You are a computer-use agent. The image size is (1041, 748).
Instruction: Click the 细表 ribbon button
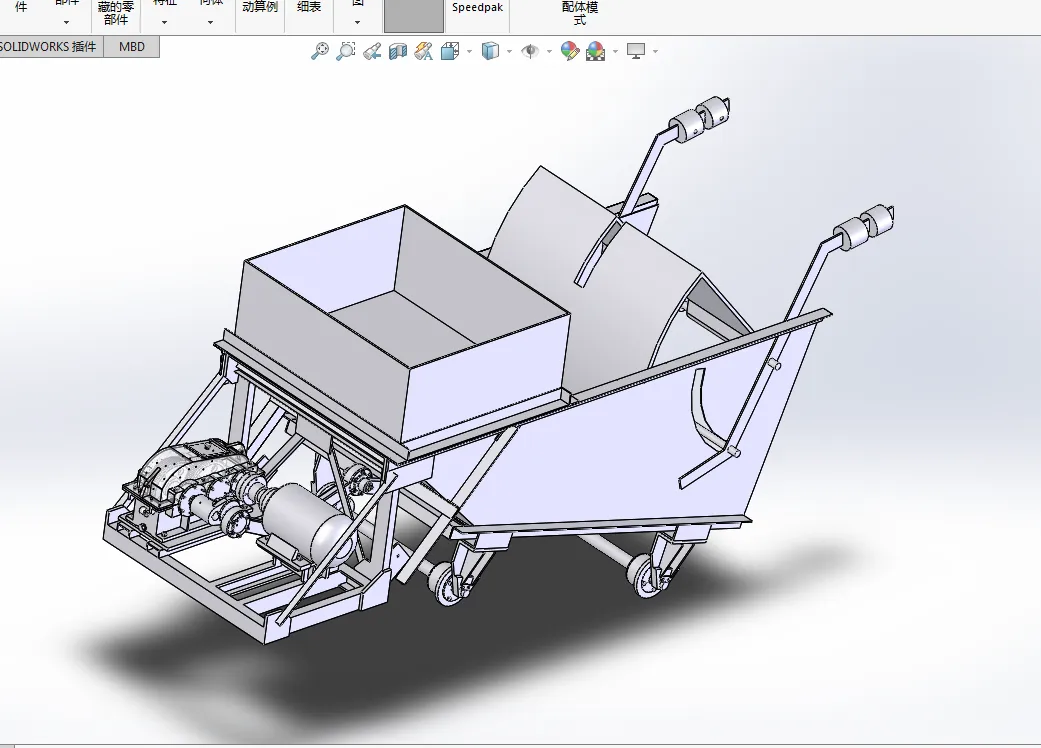[309, 8]
